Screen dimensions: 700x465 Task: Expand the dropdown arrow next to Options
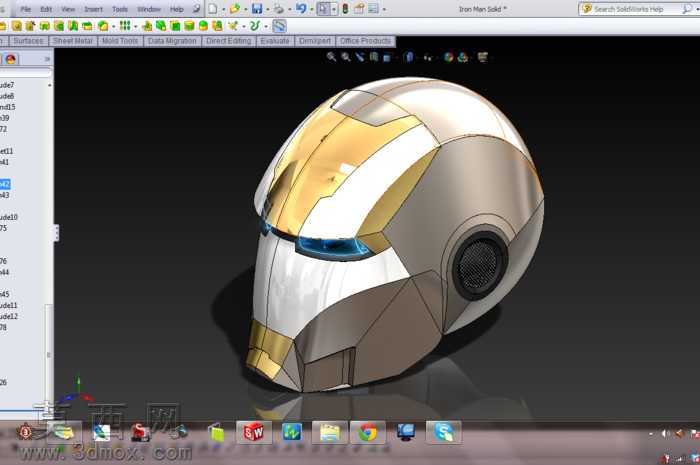(384, 9)
